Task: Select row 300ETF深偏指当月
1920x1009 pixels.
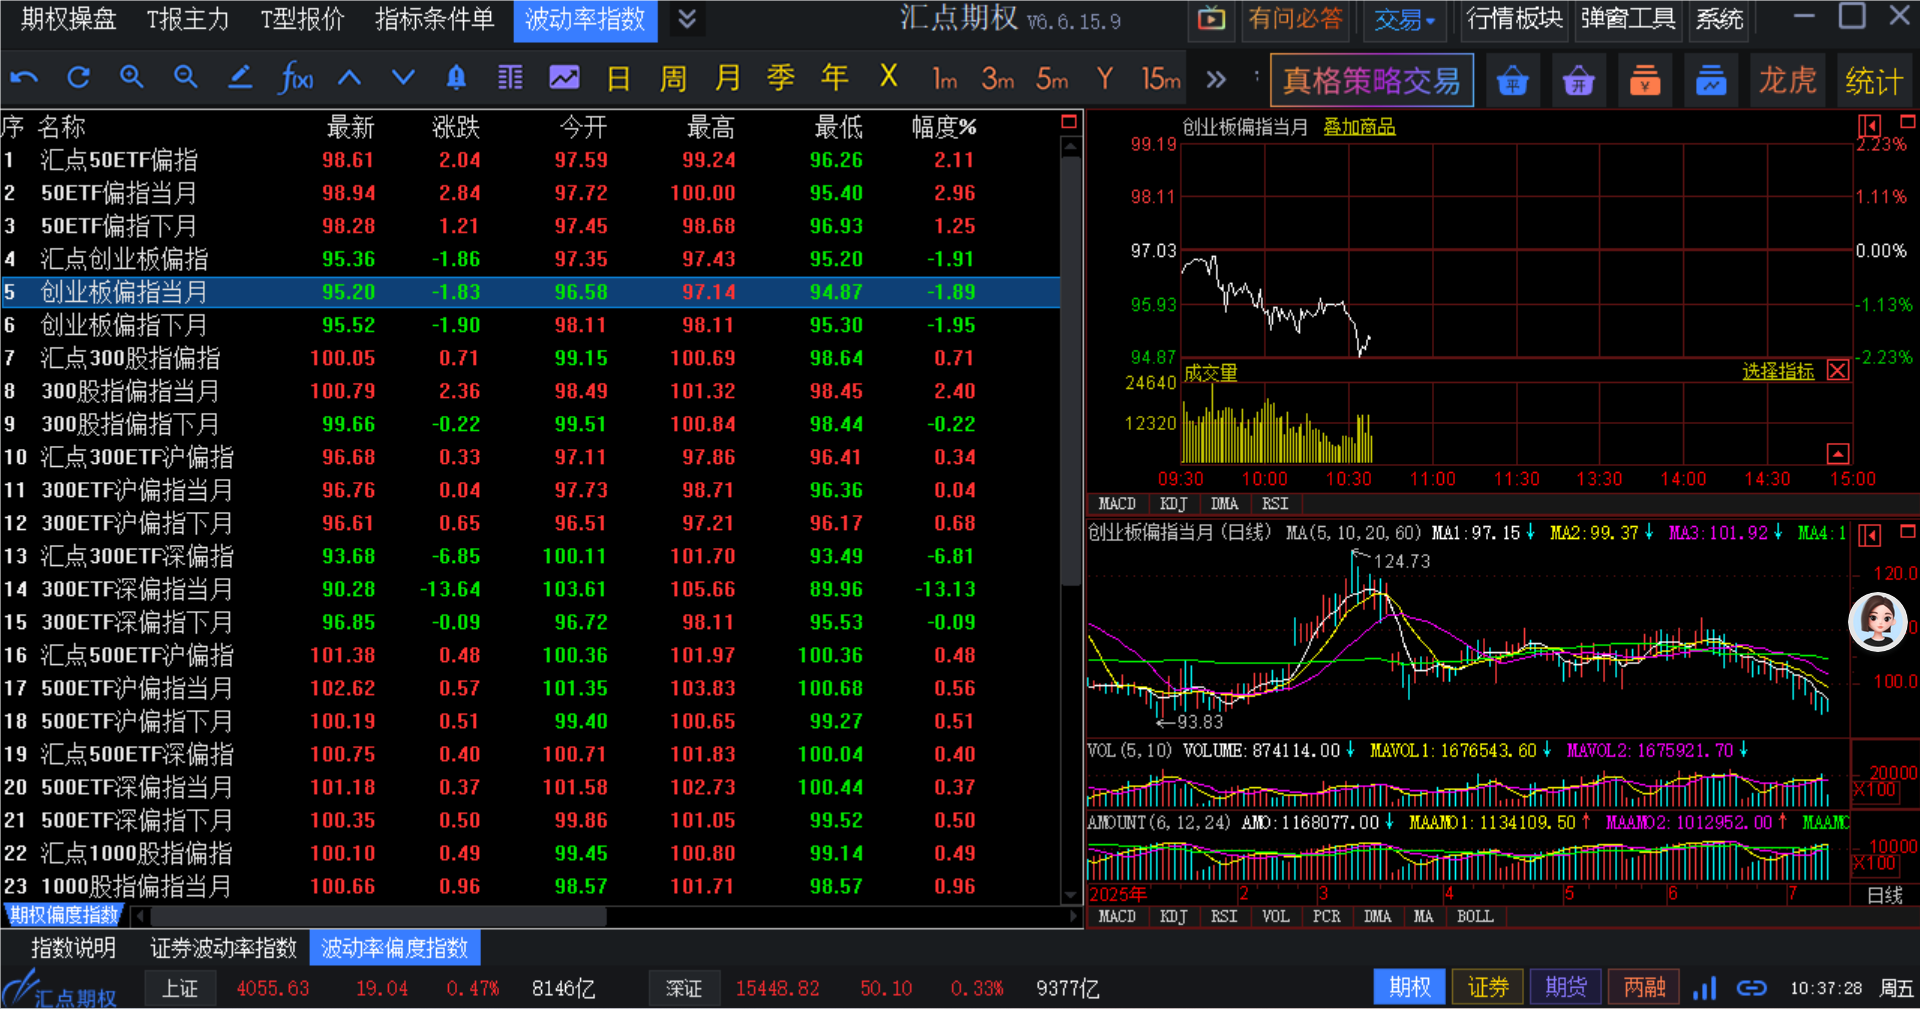Action: click(x=530, y=589)
